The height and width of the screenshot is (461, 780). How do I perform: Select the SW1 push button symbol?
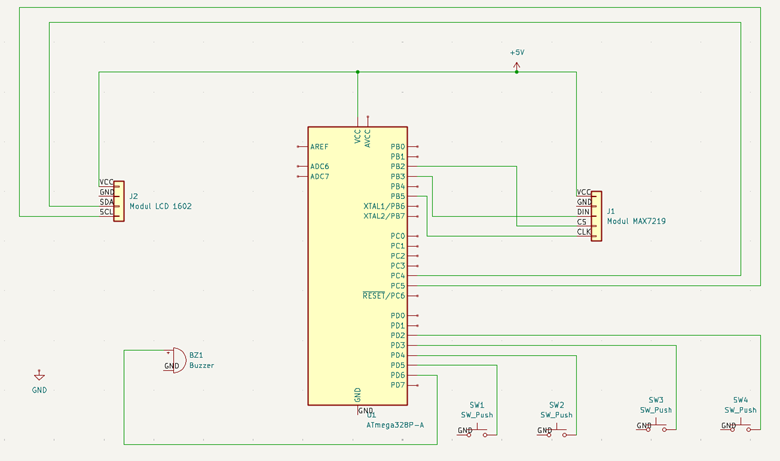pyautogui.click(x=477, y=431)
